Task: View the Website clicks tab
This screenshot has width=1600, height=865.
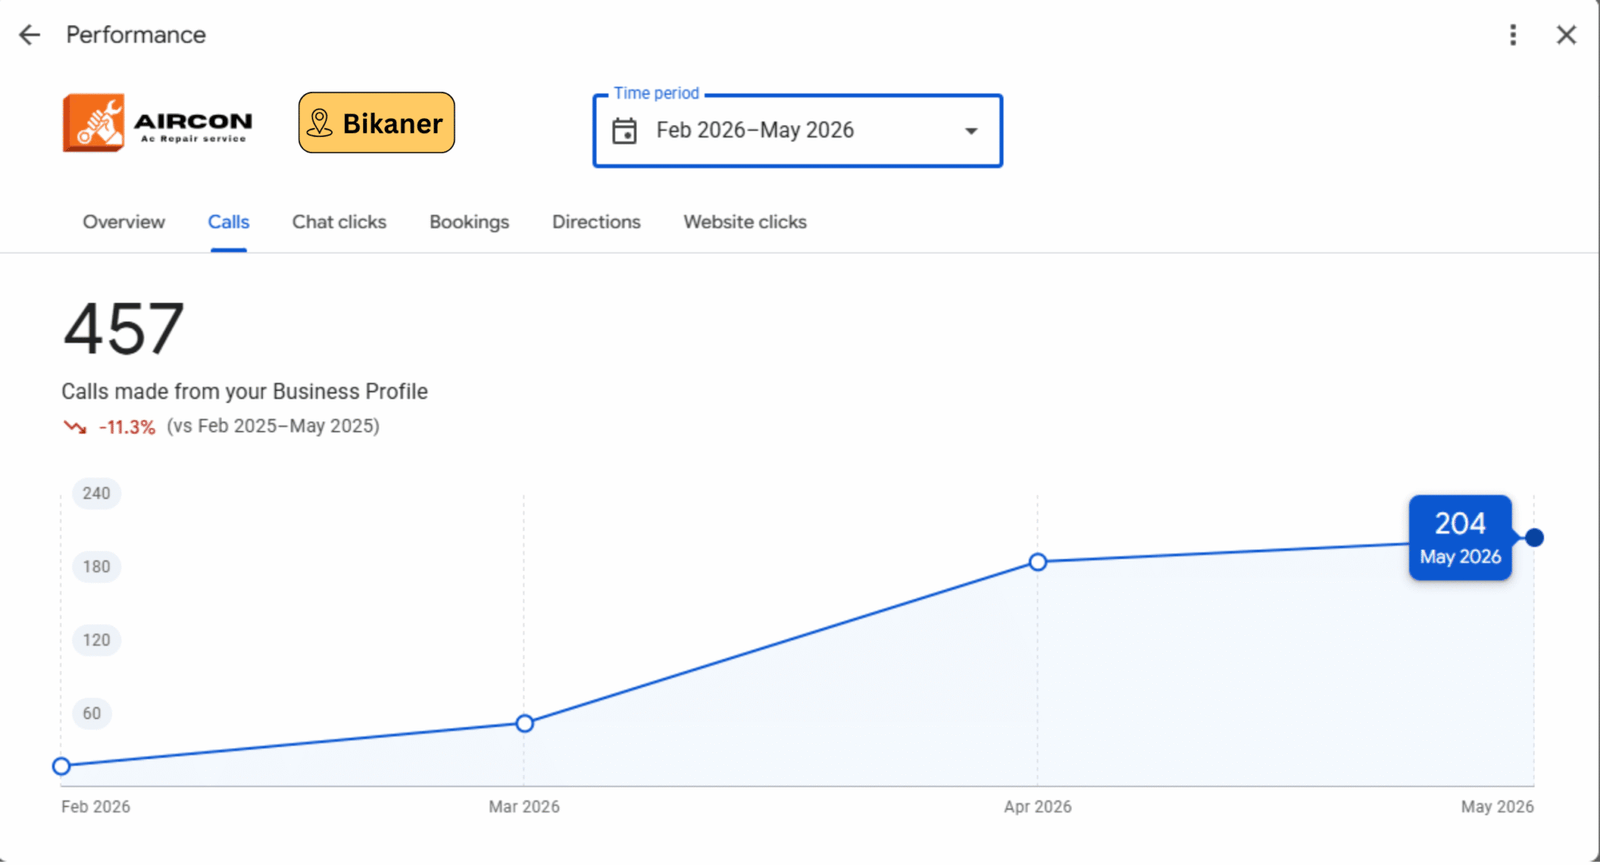Action: pos(745,222)
